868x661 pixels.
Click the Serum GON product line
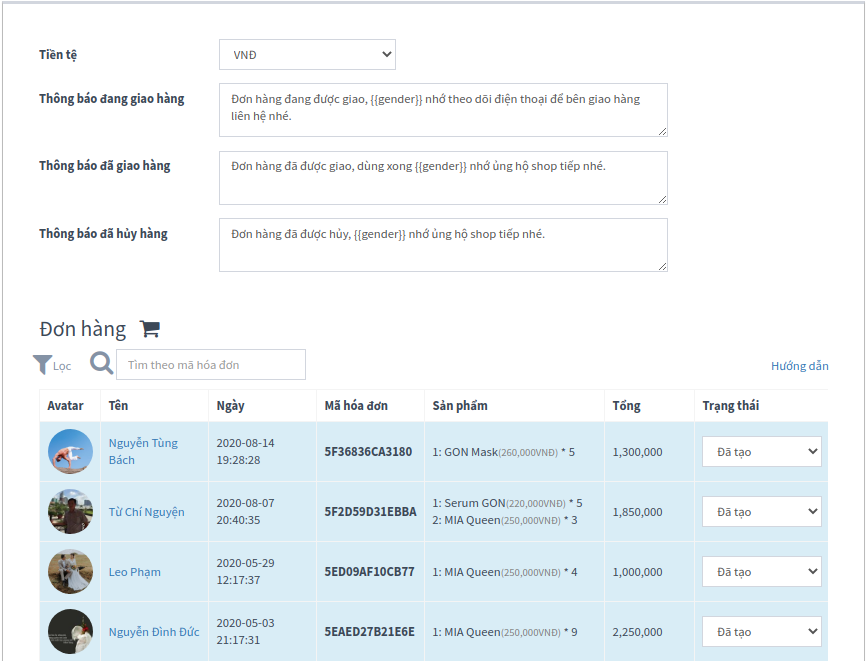507,503
